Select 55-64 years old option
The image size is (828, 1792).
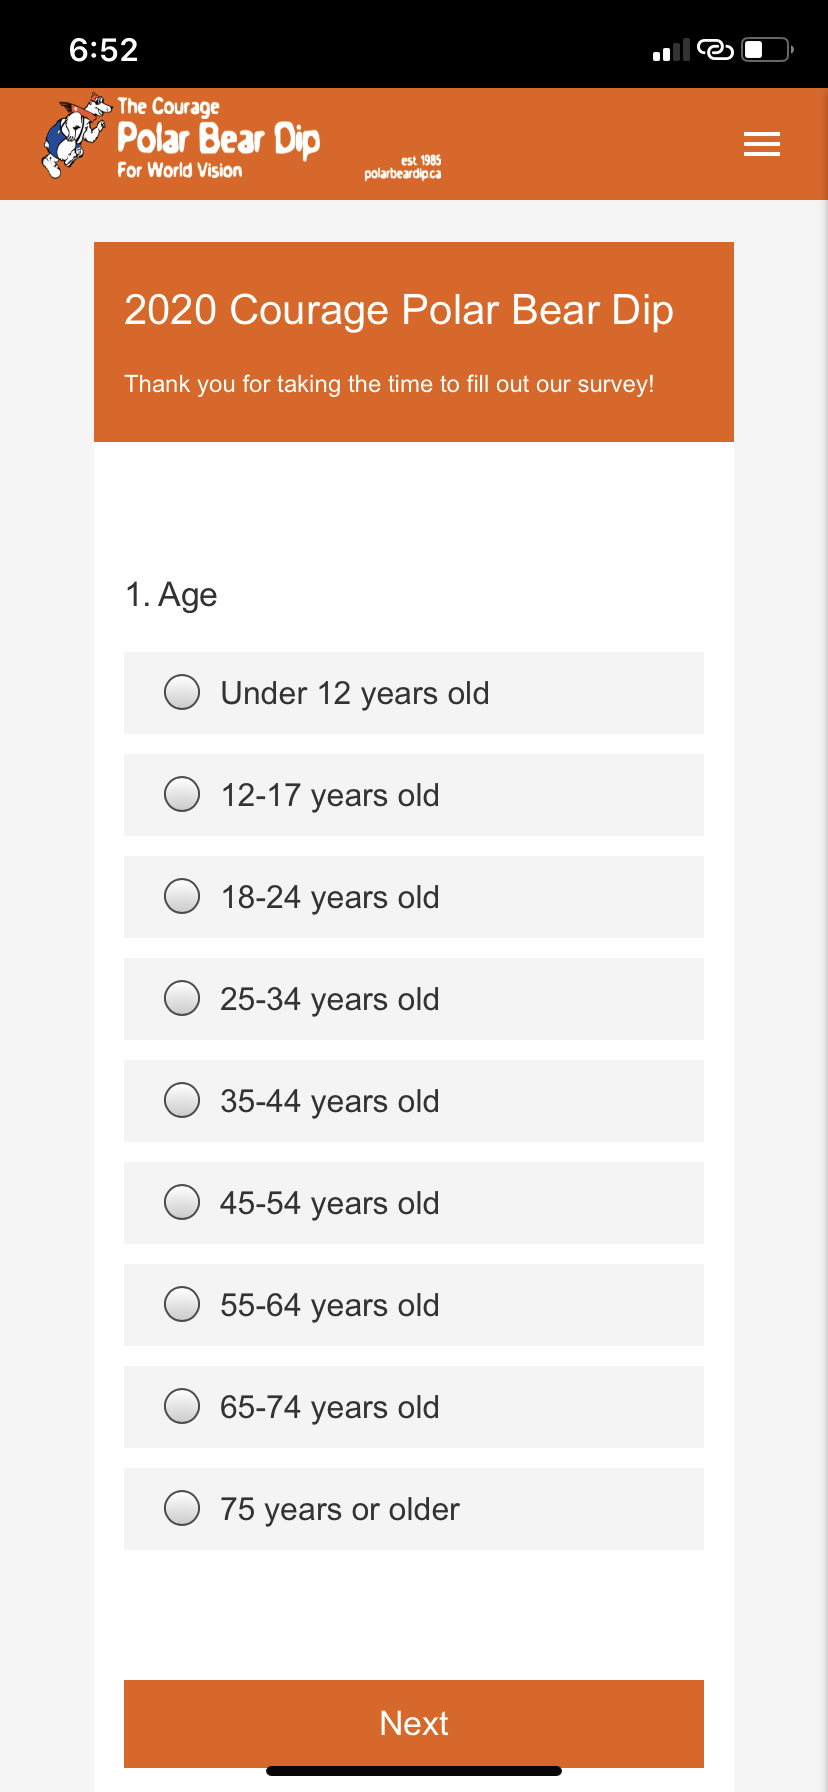[x=414, y=1305]
